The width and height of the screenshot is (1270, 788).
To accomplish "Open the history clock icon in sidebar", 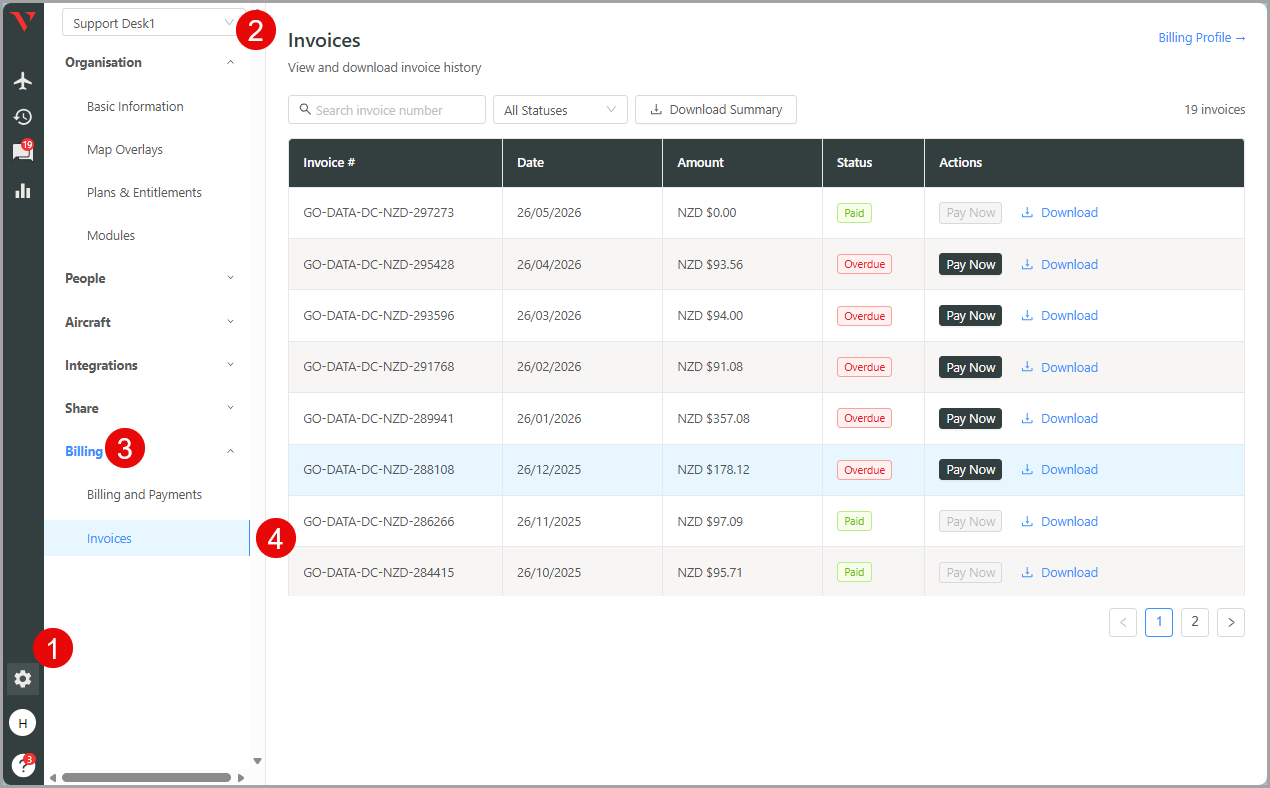I will pos(22,117).
